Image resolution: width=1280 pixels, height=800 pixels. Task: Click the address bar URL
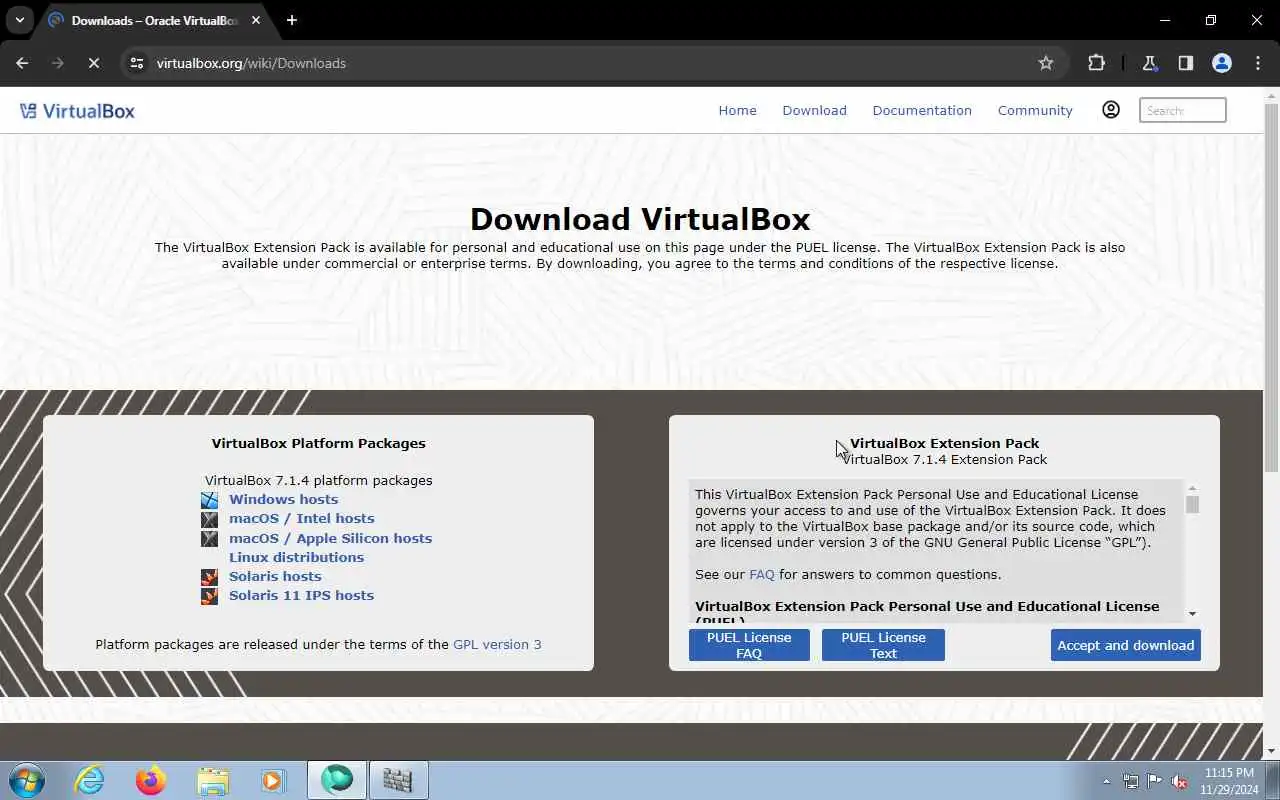251,63
